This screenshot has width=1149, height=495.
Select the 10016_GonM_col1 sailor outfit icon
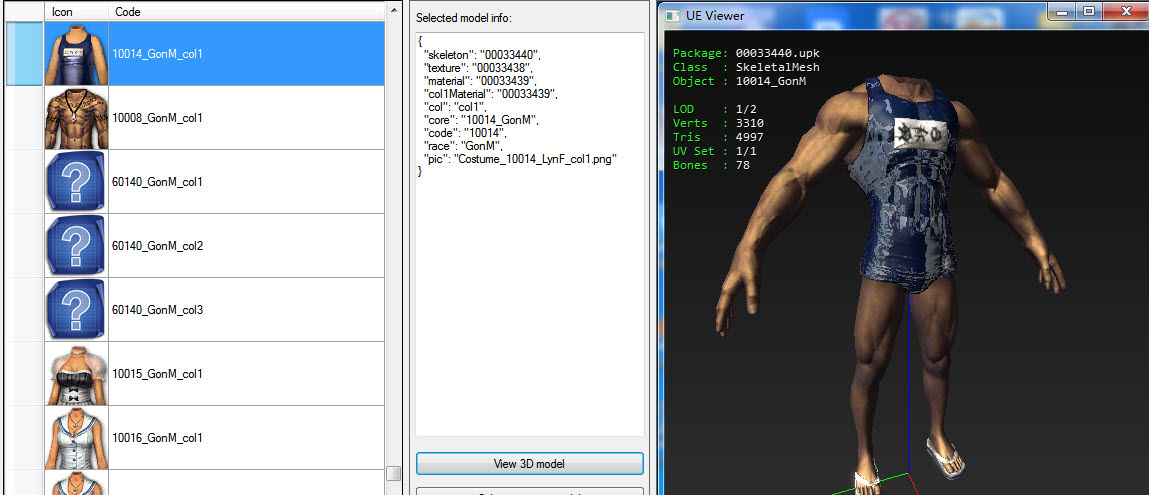click(x=76, y=438)
